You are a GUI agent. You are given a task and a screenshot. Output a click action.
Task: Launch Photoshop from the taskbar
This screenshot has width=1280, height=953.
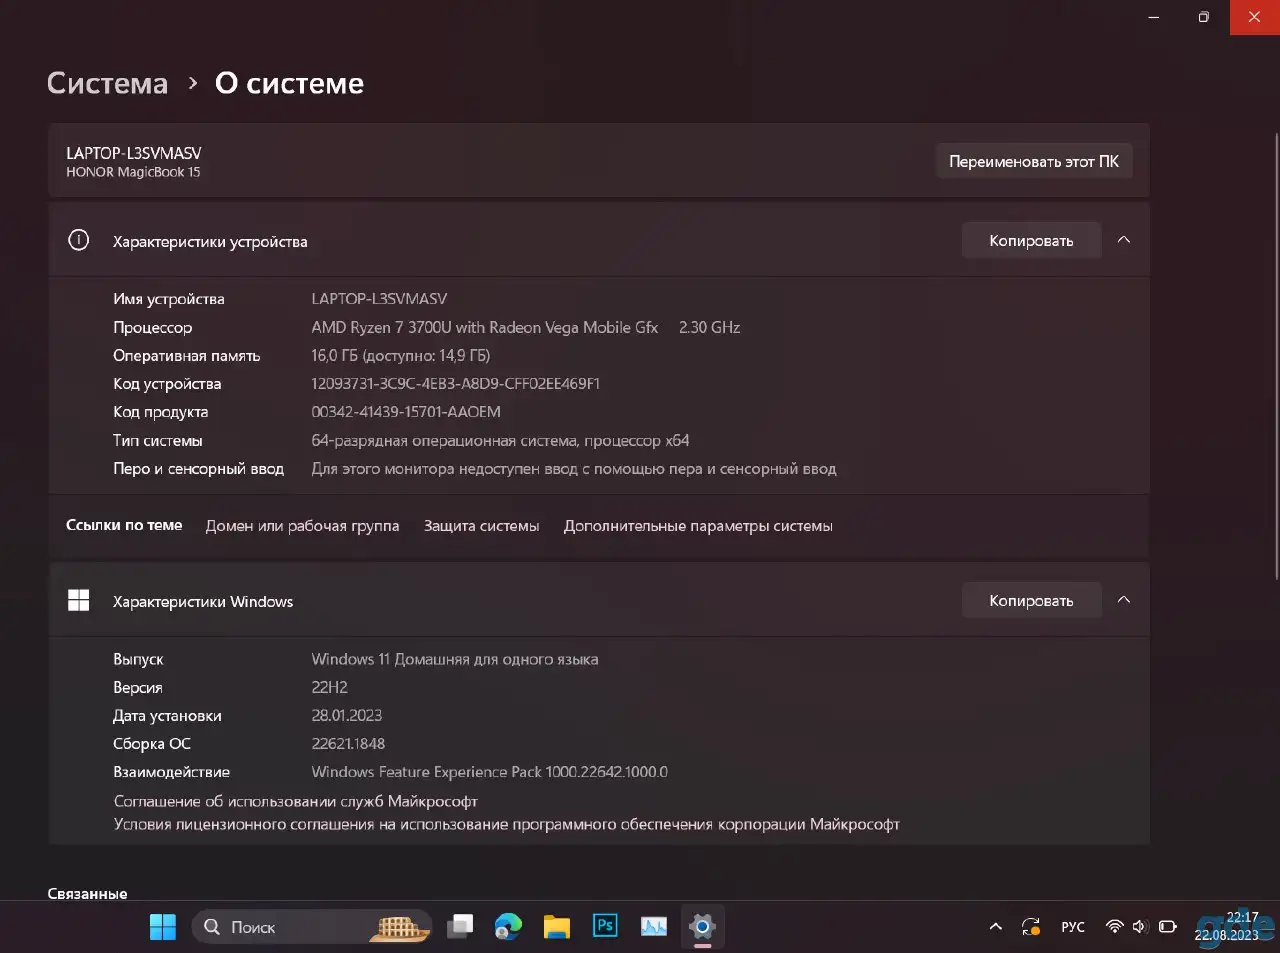click(x=605, y=927)
